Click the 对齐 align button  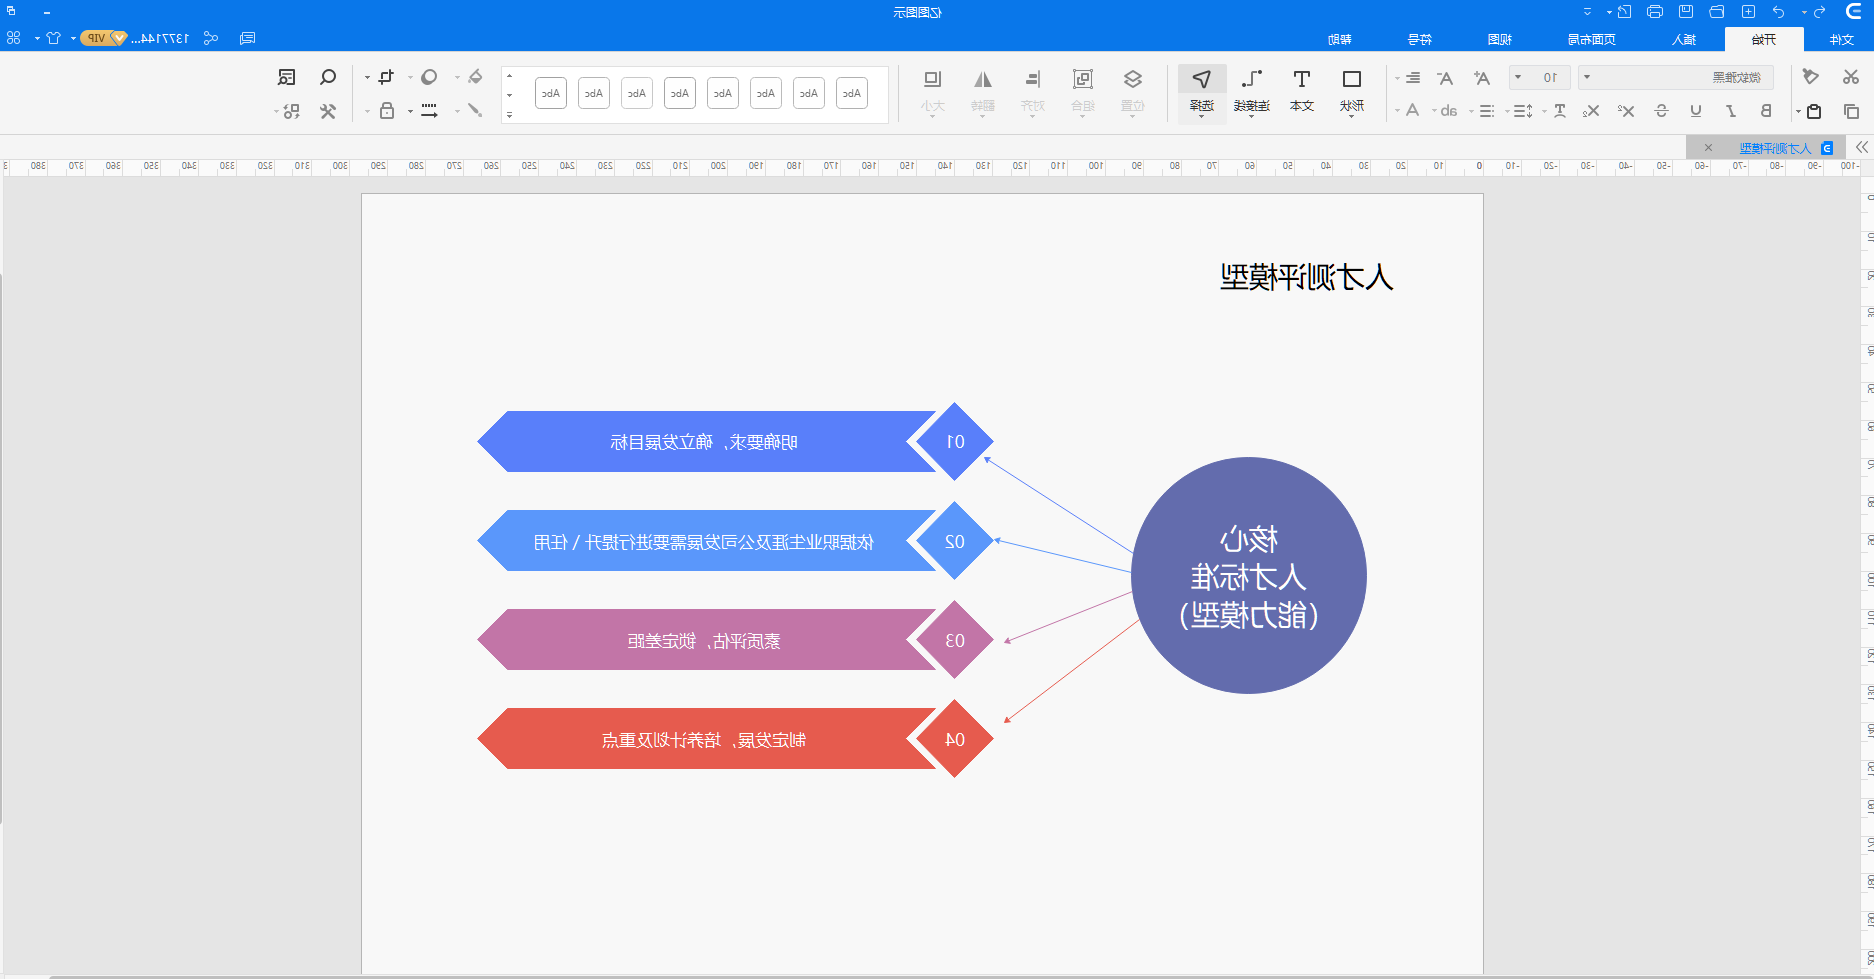[x=1033, y=91]
